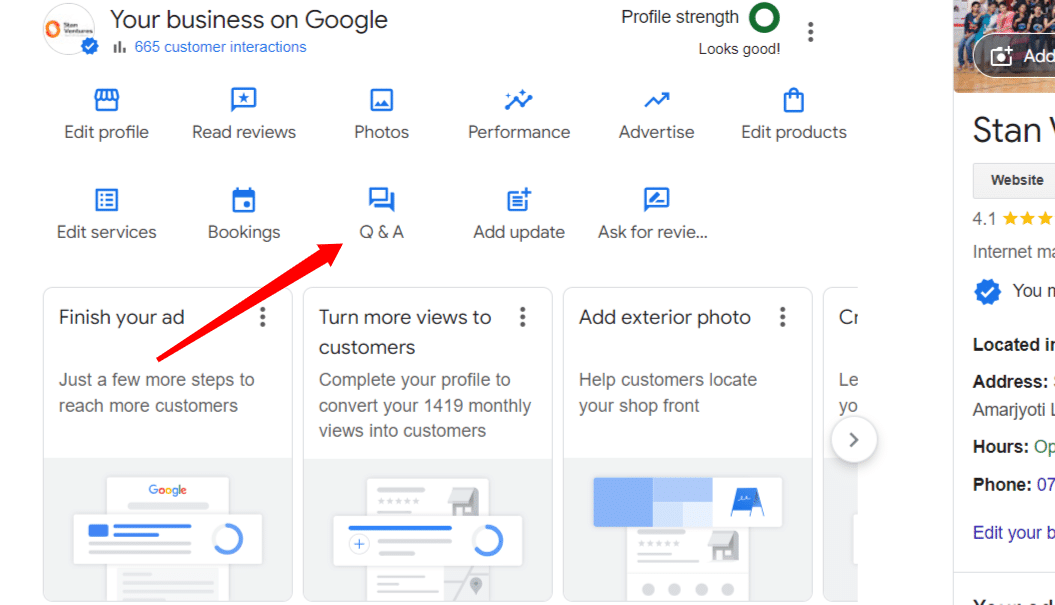
Task: Open Advertise trending arrow icon
Action: [x=656, y=100]
